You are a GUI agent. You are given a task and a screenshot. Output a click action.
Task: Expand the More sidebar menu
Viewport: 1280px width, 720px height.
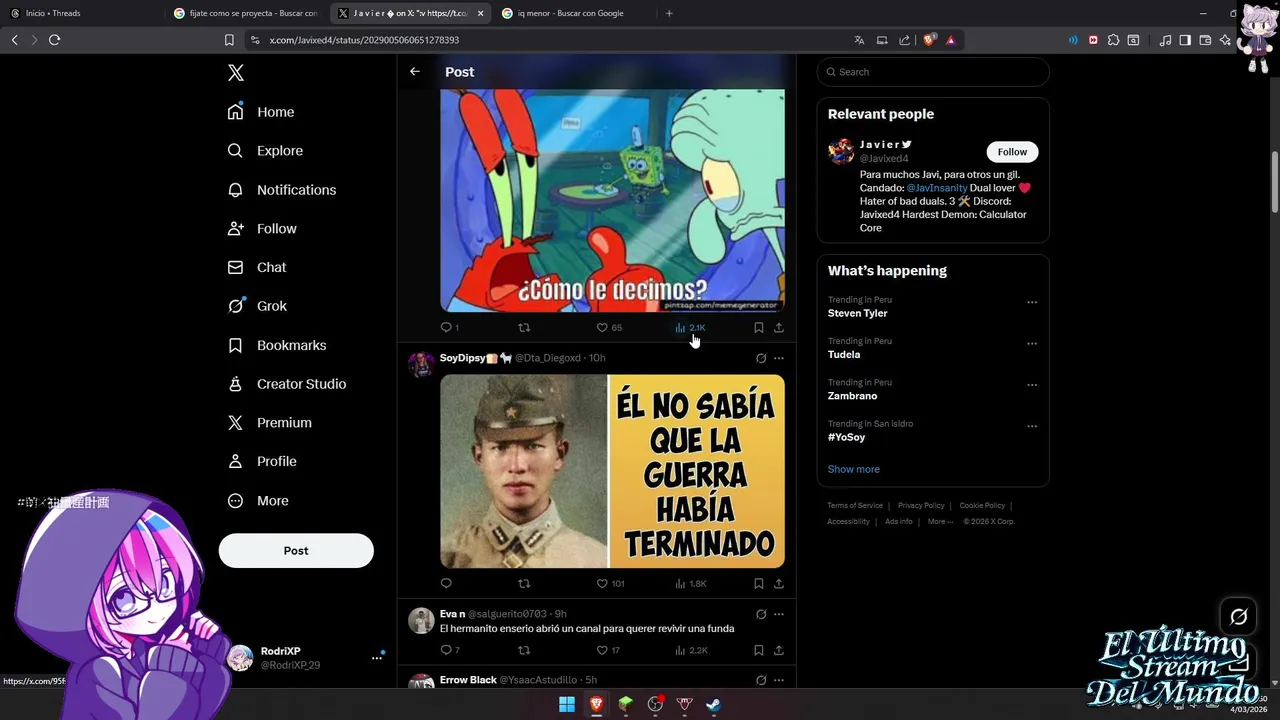258,501
